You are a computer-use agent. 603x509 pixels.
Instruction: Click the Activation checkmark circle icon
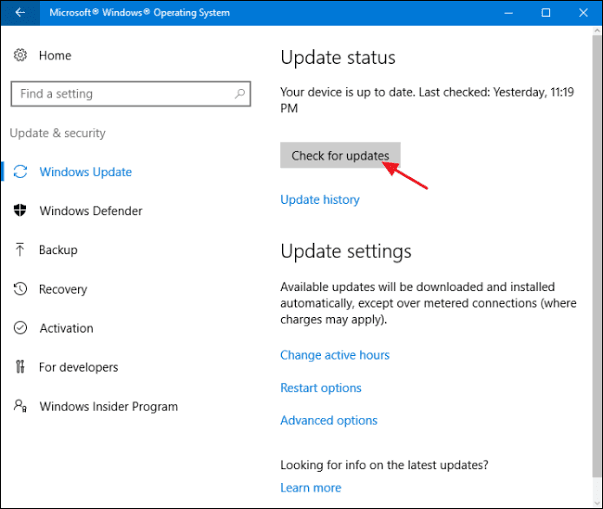pos(20,328)
